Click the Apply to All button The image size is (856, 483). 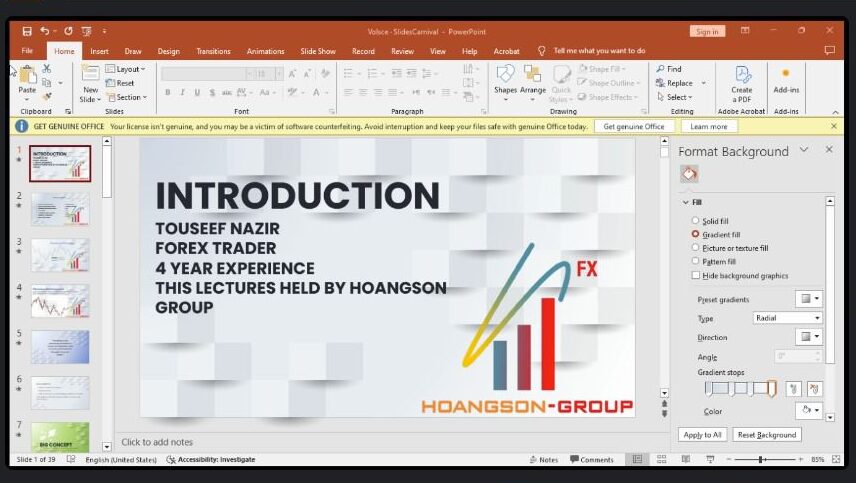[x=702, y=435]
